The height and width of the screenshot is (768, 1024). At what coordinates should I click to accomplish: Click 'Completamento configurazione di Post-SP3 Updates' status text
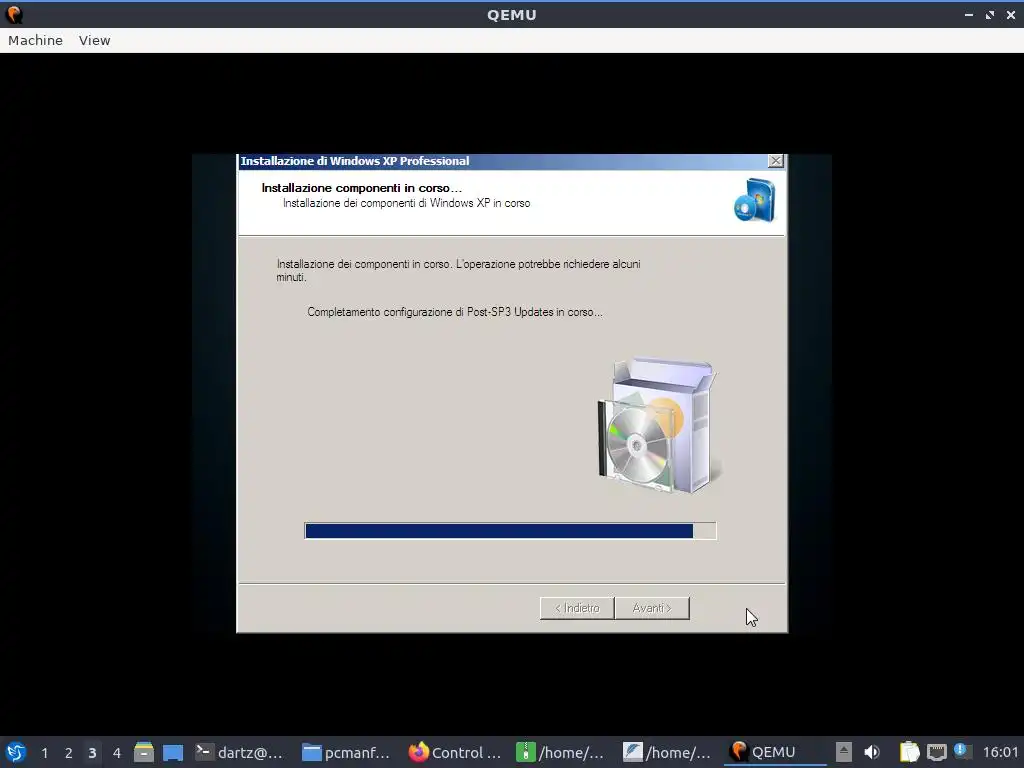[x=455, y=312]
